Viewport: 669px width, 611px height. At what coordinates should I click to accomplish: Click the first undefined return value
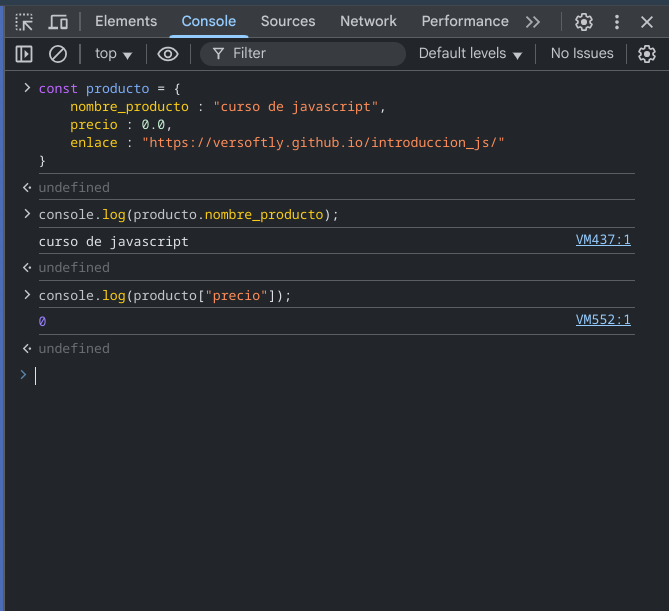click(x=74, y=187)
